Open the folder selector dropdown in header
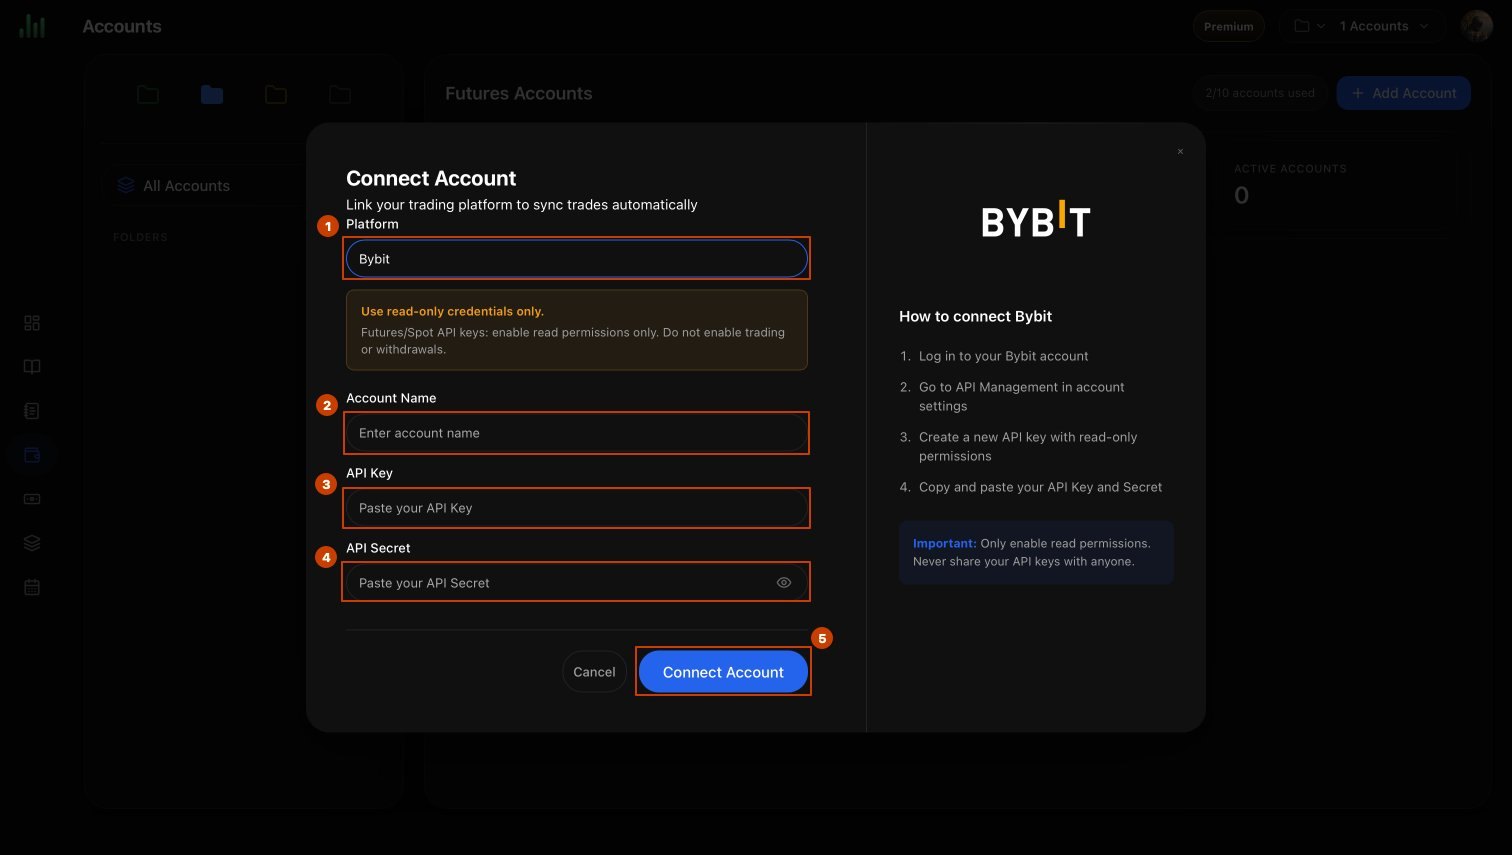The image size is (1512, 855). (1309, 26)
